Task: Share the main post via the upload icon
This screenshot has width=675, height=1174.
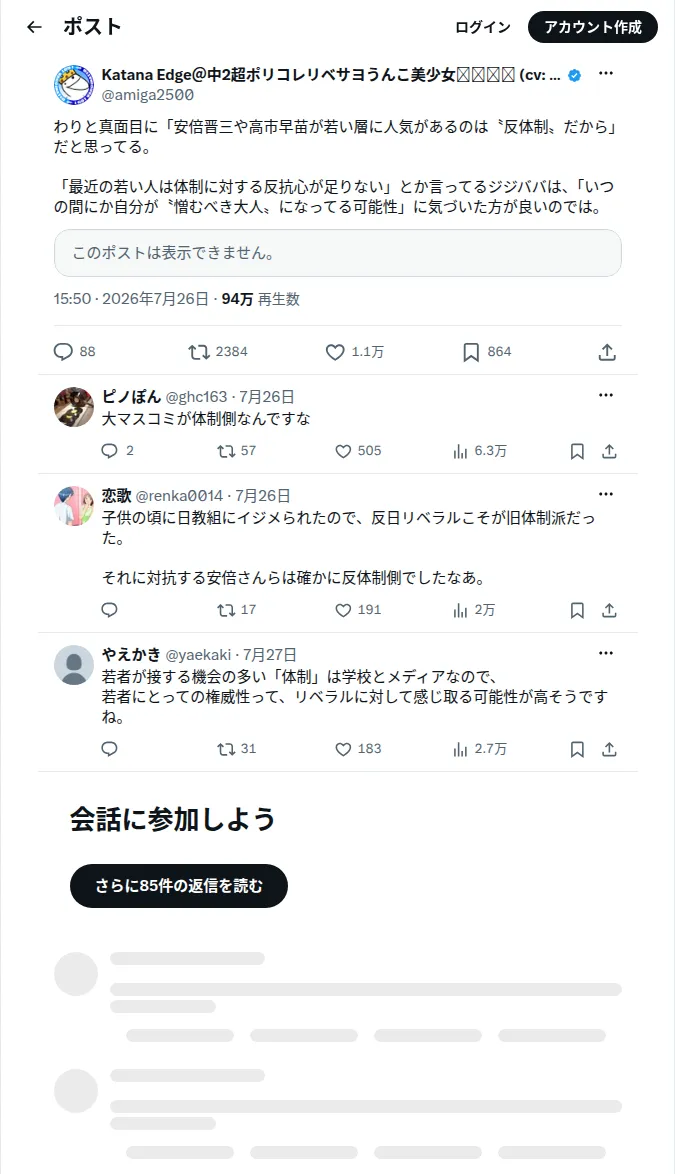Action: pyautogui.click(x=608, y=352)
